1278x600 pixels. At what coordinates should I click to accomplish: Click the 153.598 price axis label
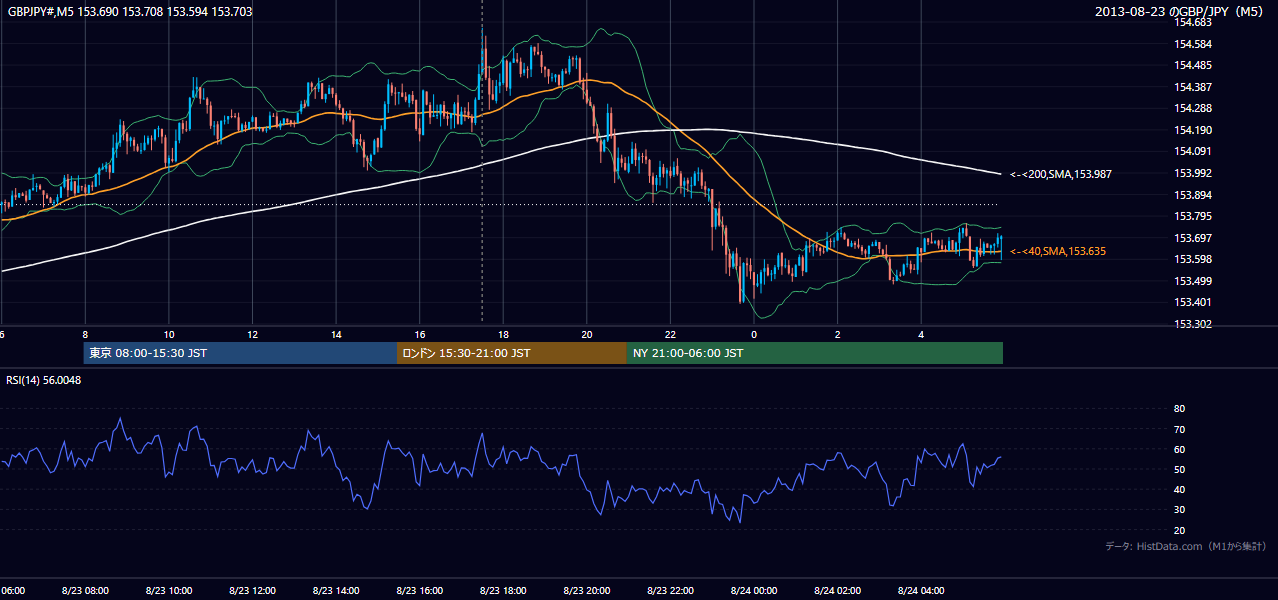[1193, 259]
